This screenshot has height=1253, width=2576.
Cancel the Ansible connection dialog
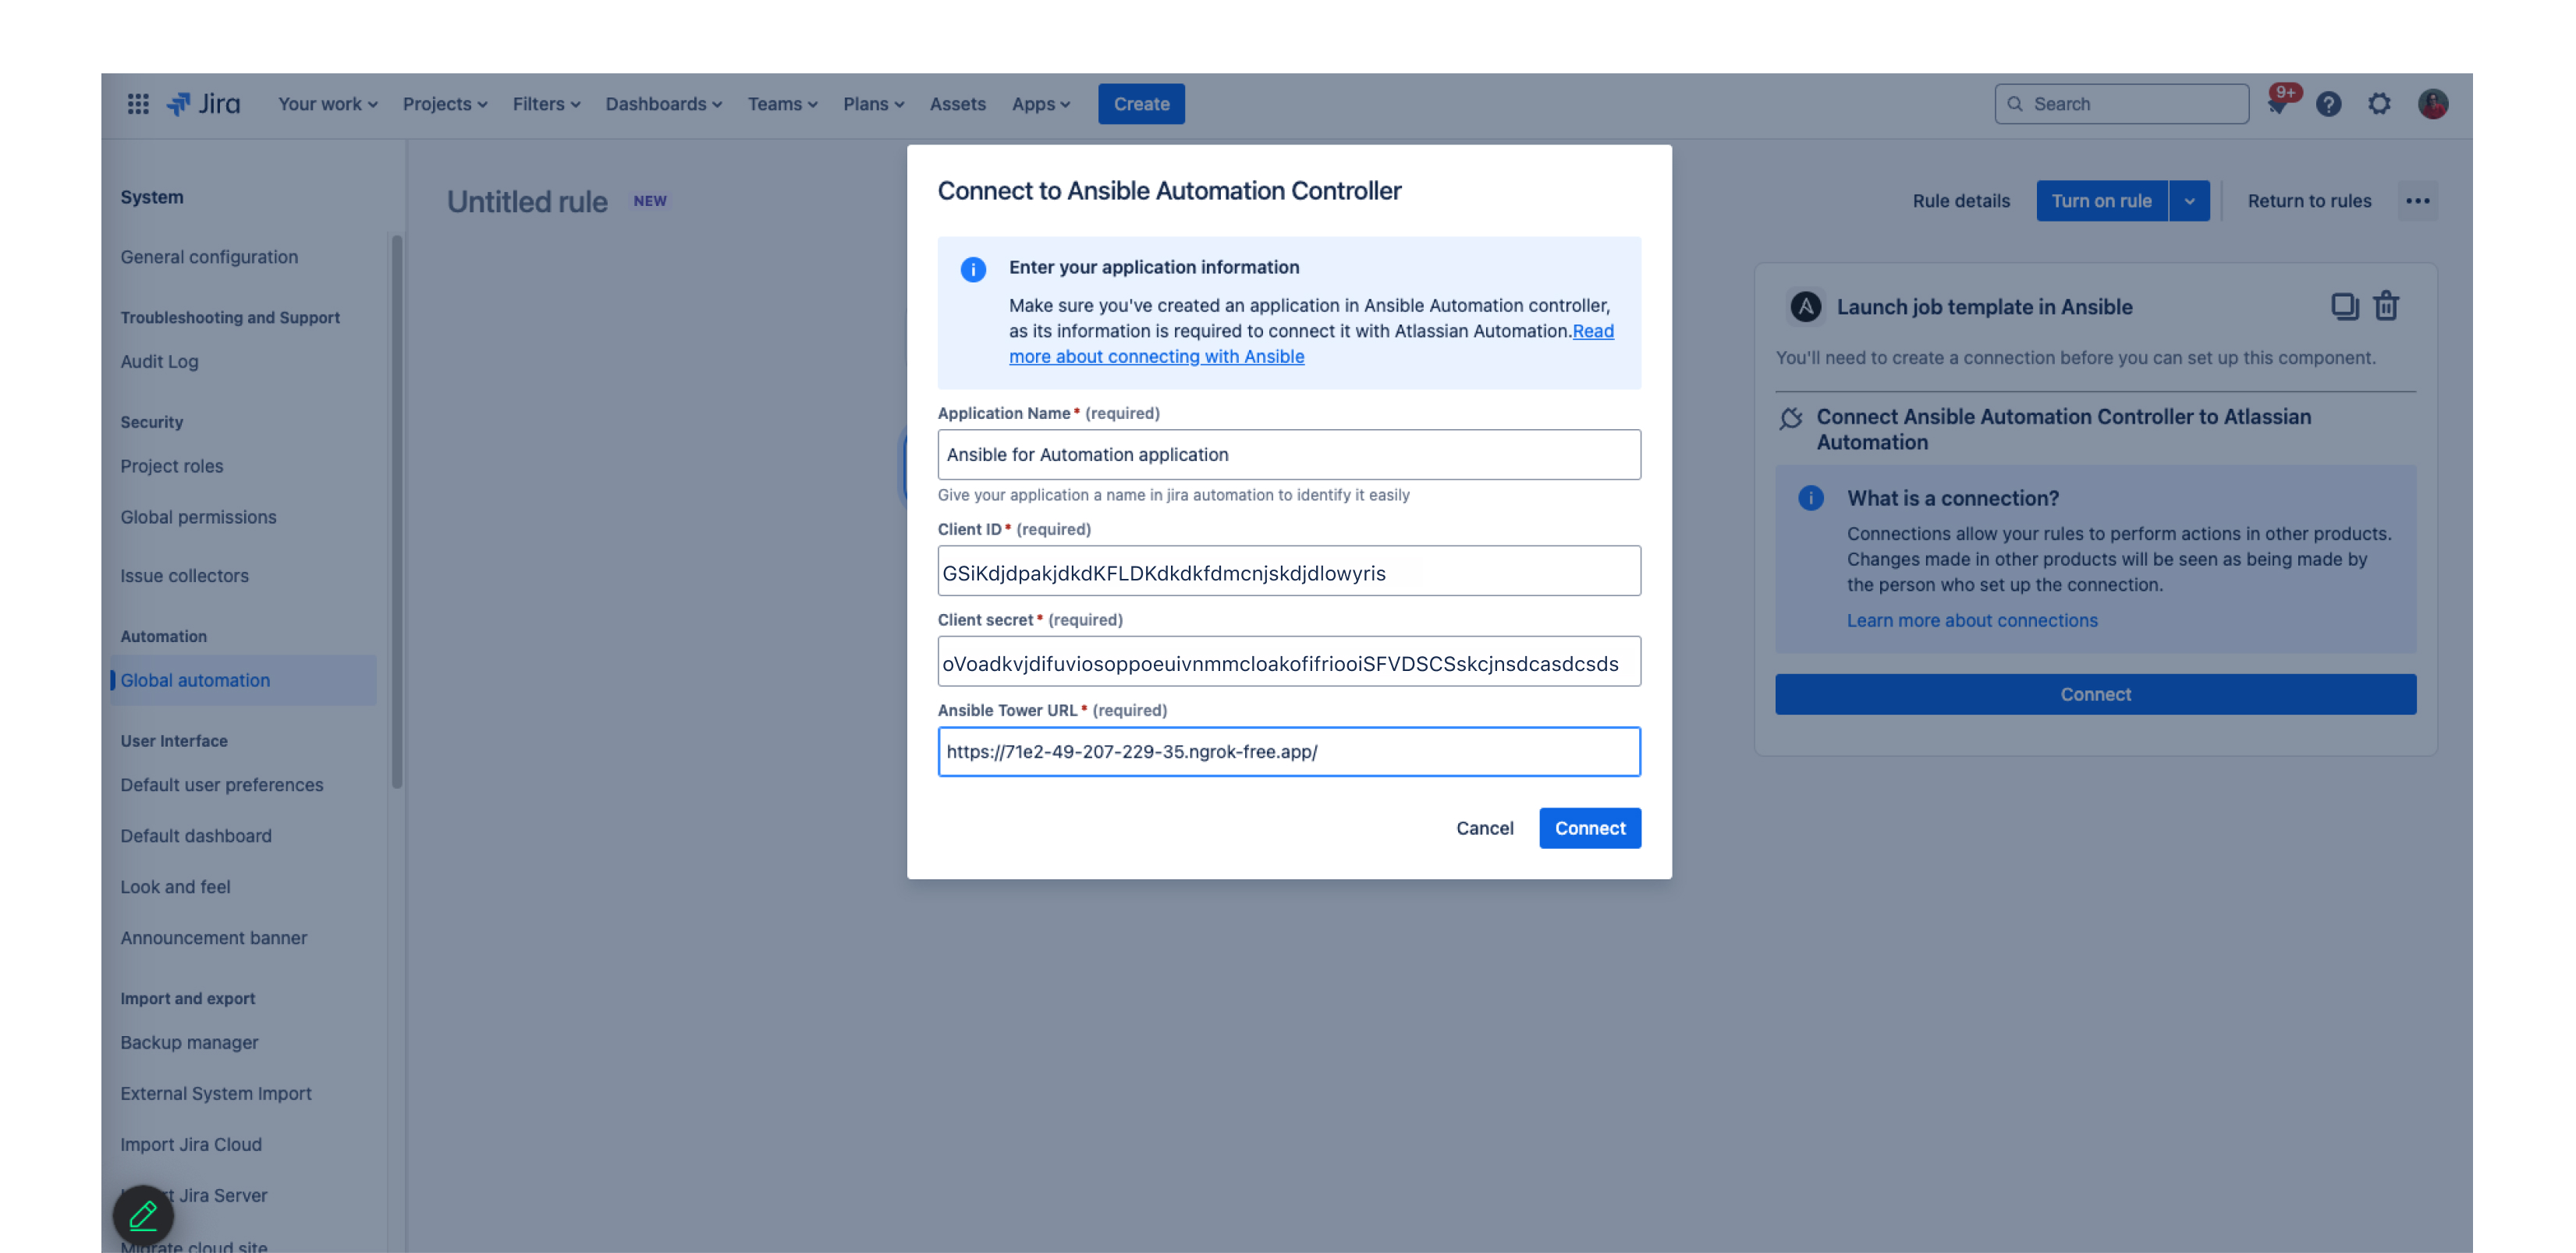(1484, 827)
